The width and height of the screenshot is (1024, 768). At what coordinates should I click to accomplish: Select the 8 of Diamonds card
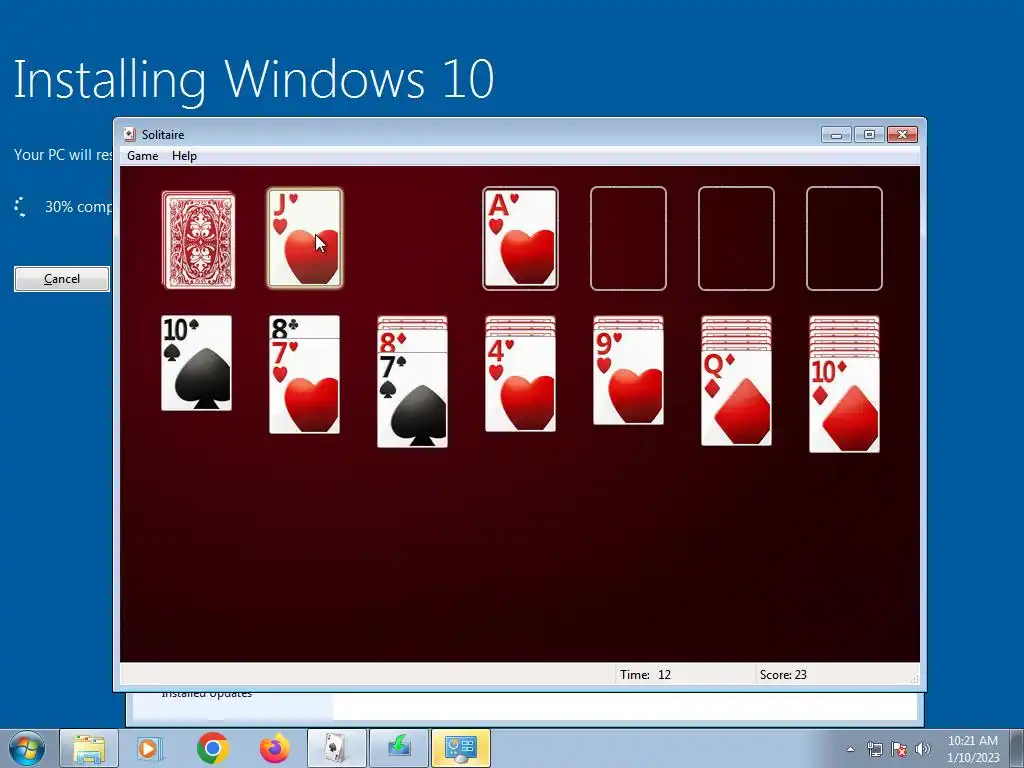pos(412,342)
